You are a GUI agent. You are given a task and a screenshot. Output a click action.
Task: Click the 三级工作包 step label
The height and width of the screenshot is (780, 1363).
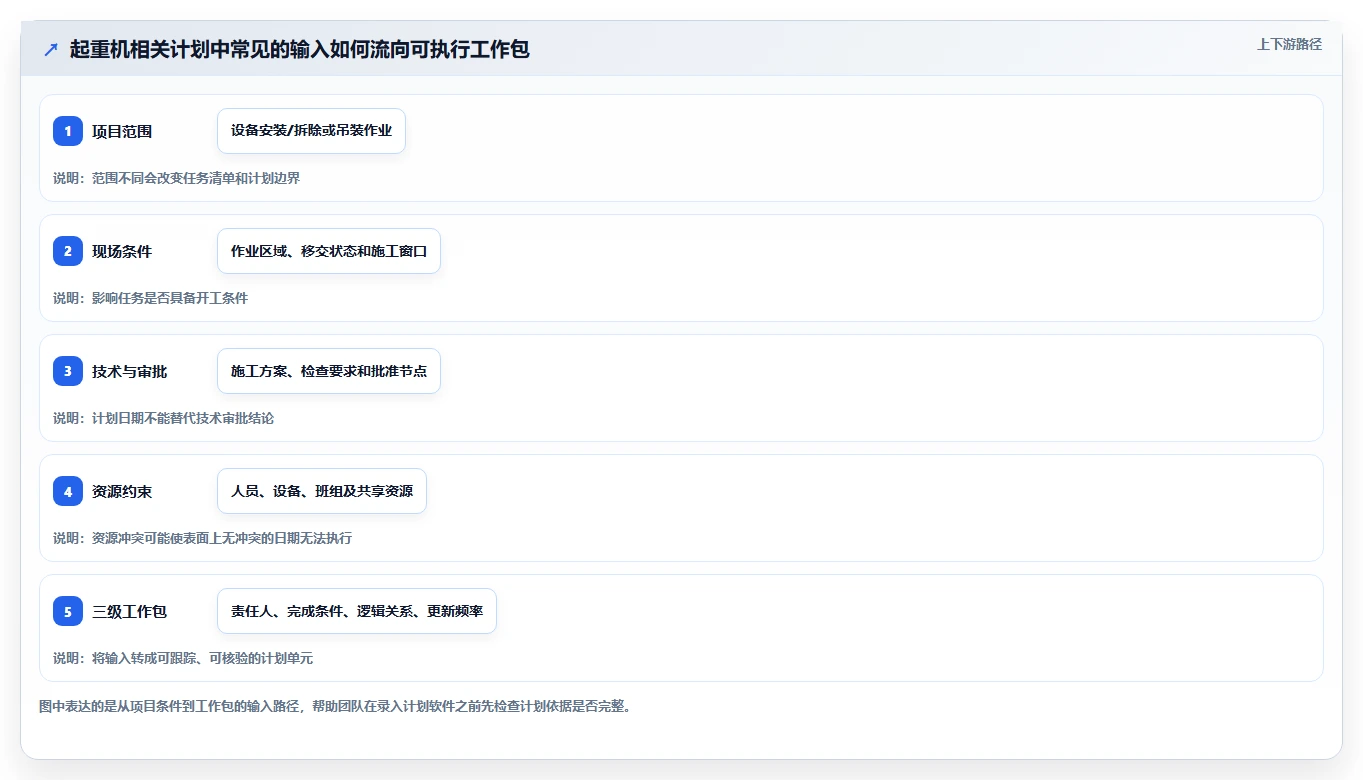130,611
